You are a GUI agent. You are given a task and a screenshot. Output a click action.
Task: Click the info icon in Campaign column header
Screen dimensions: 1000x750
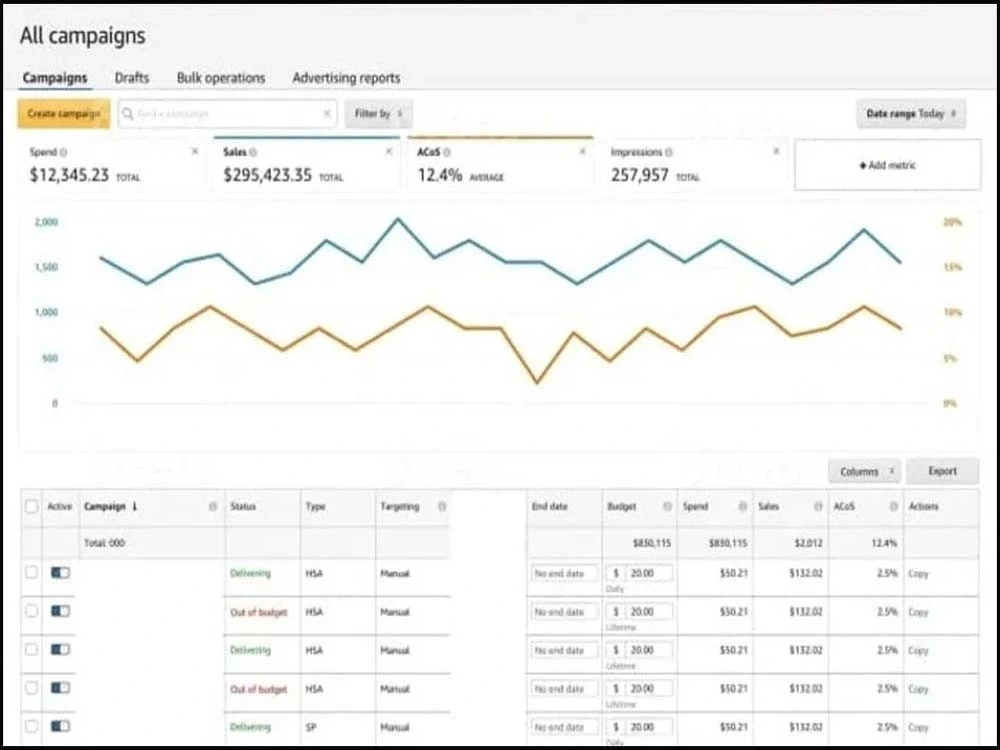click(x=213, y=506)
